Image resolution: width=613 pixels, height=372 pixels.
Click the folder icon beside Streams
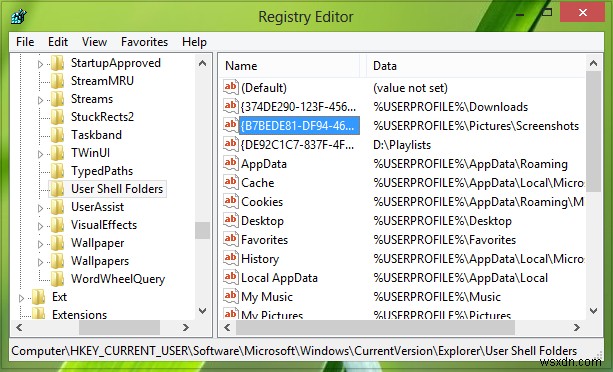coord(57,99)
